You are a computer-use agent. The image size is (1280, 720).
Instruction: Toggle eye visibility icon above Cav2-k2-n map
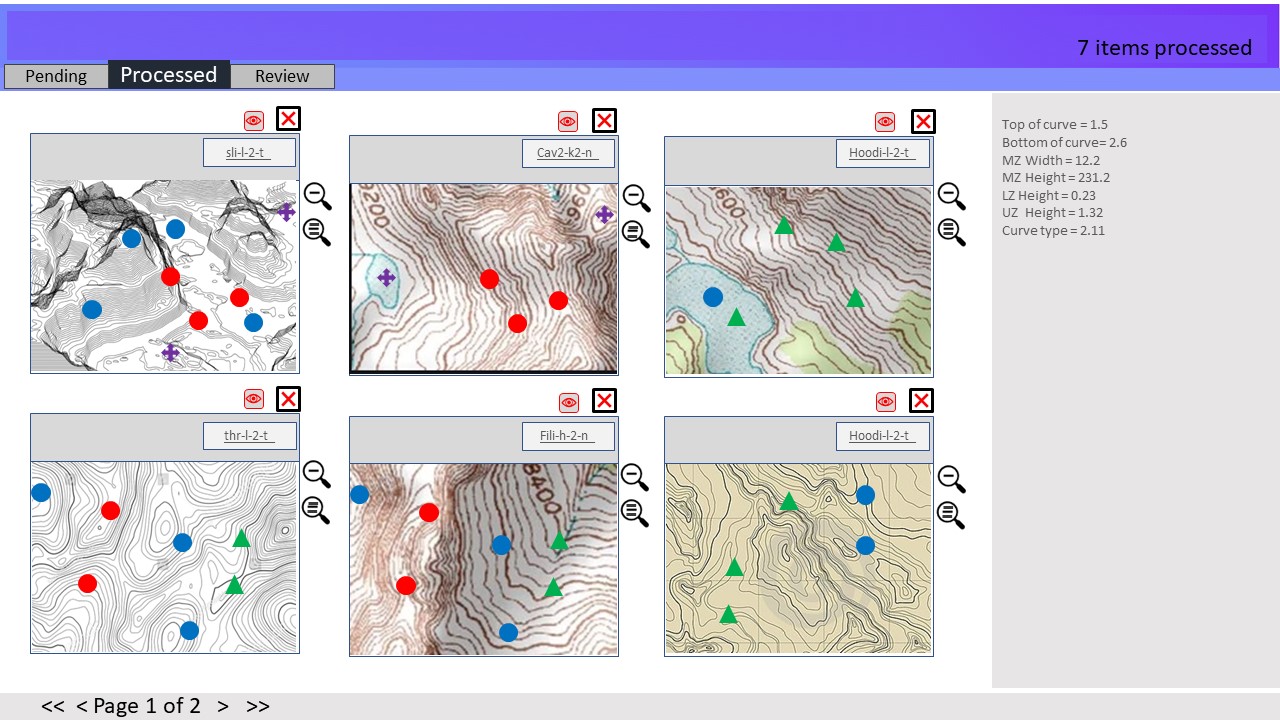[568, 122]
